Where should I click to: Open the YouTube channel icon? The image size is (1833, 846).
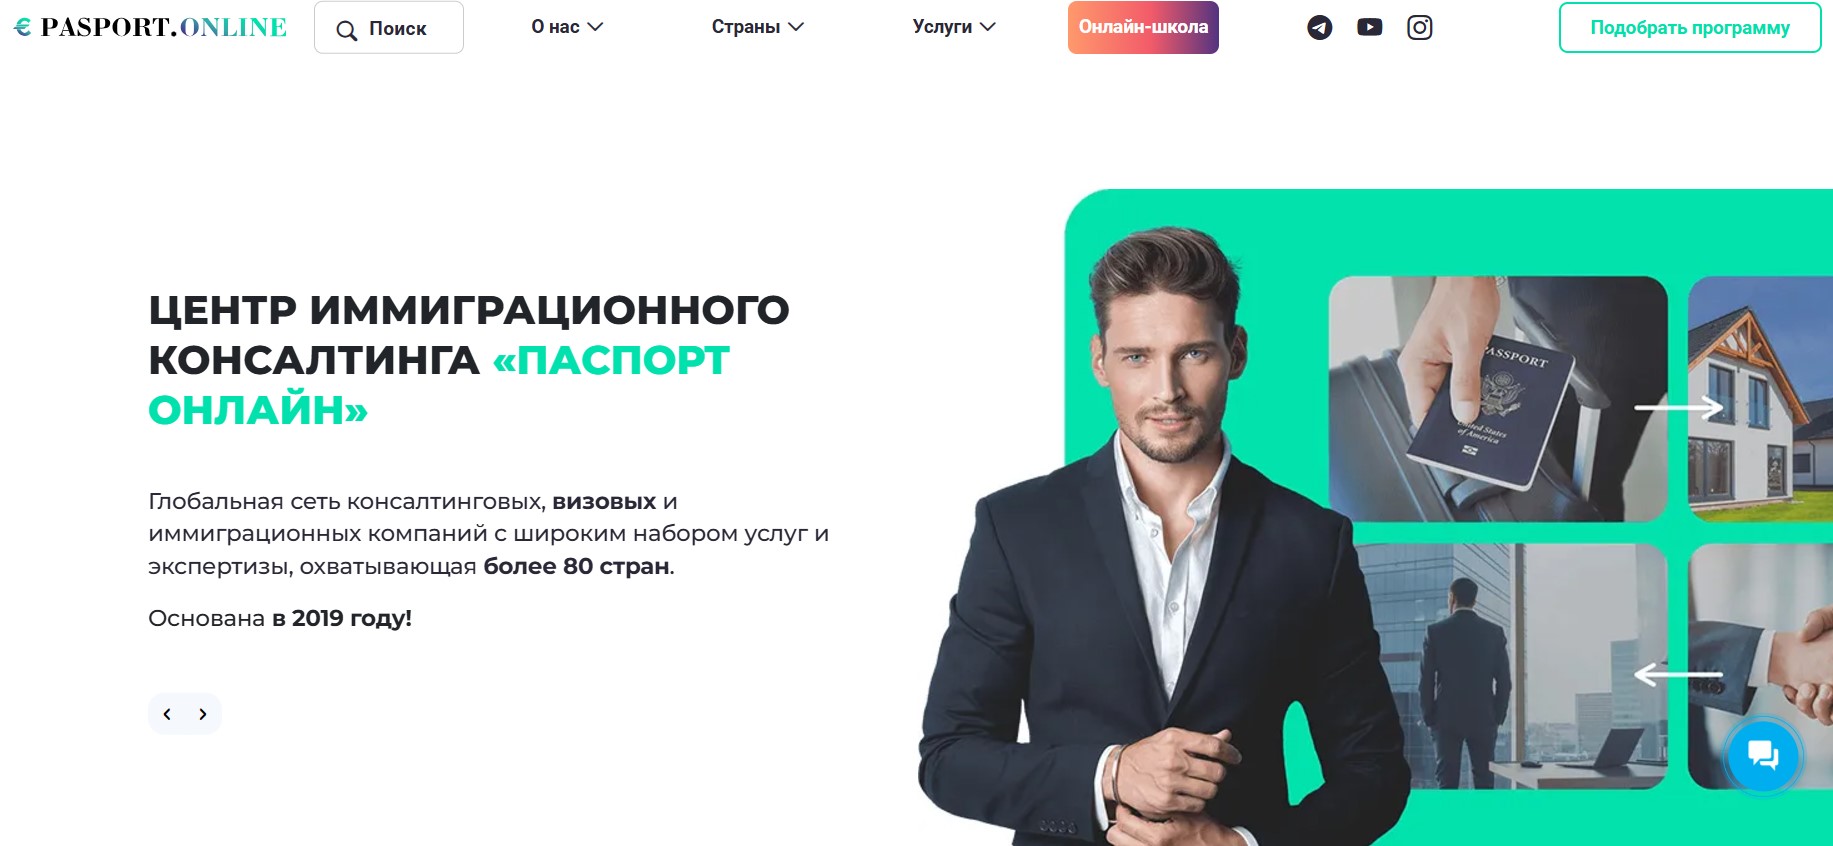coord(1370,27)
